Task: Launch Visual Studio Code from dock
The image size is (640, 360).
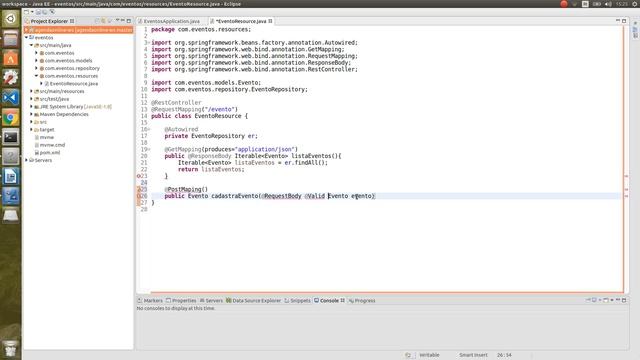Action: [11, 98]
